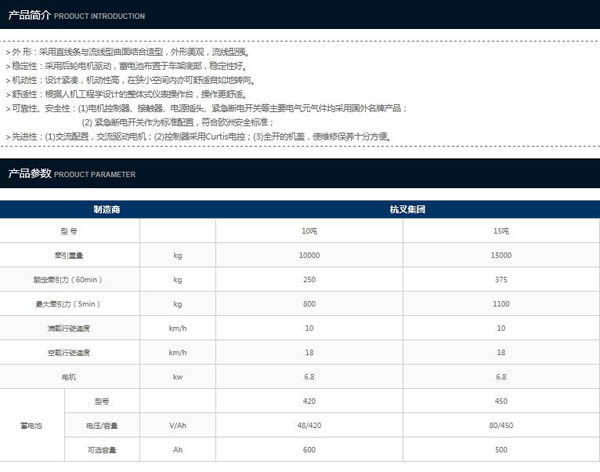Select the 10吨 model column cell
600x472 pixels.
pos(309,231)
